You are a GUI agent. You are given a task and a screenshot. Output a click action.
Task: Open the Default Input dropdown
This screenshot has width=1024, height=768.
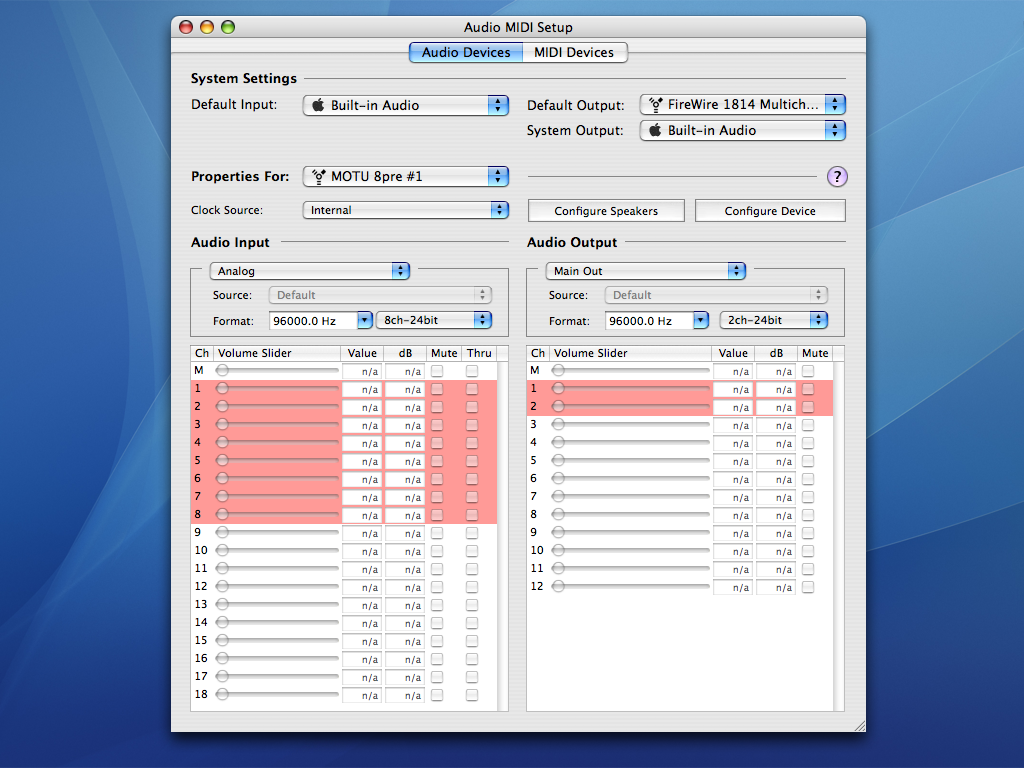pyautogui.click(x=406, y=105)
